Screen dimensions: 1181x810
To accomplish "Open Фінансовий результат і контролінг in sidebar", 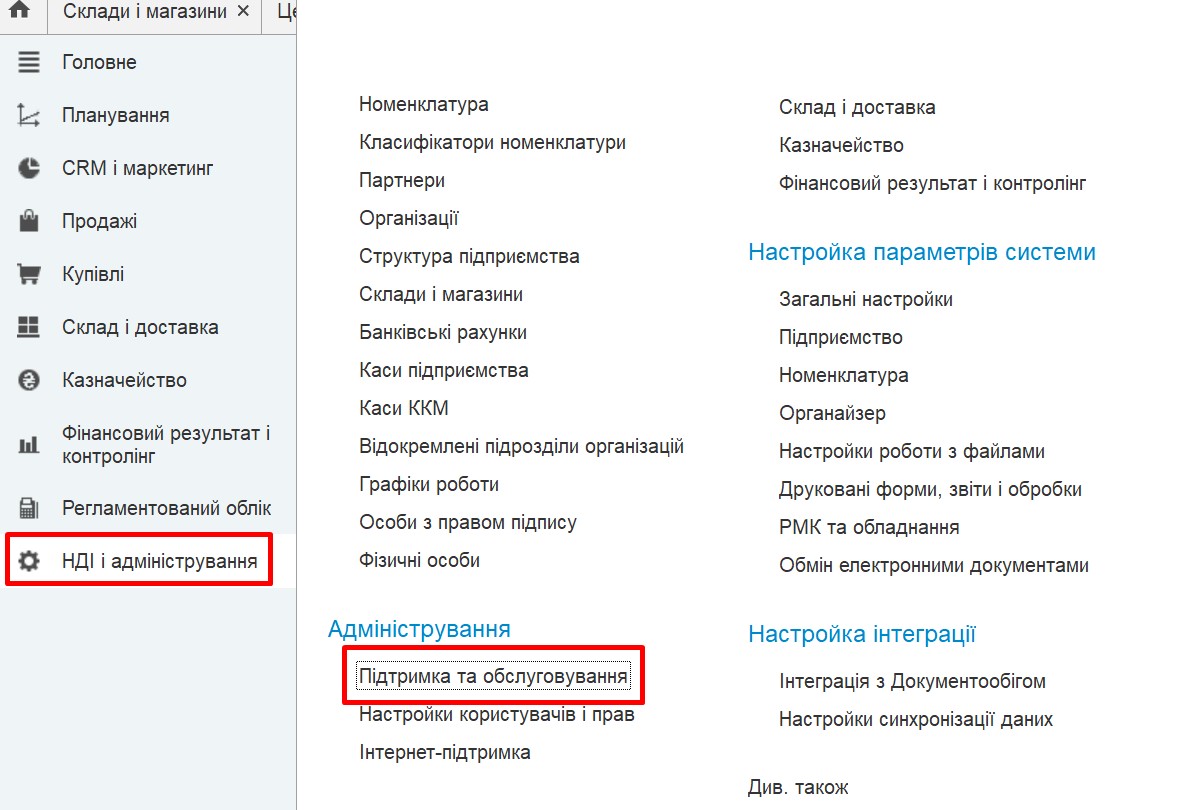I will 166,445.
